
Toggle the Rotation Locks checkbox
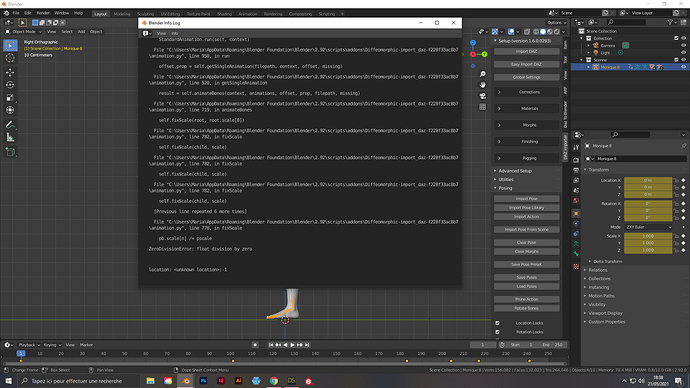(497, 332)
